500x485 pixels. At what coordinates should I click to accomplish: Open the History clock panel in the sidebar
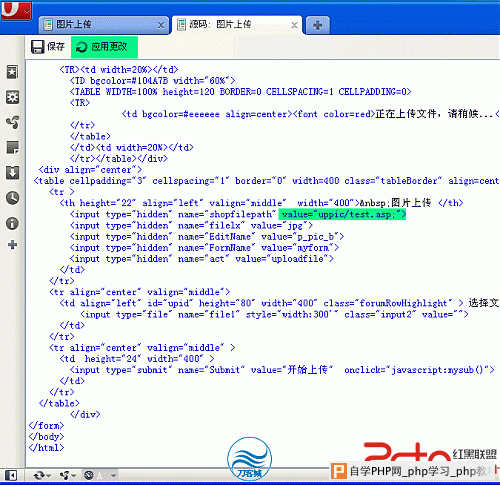coord(12,198)
